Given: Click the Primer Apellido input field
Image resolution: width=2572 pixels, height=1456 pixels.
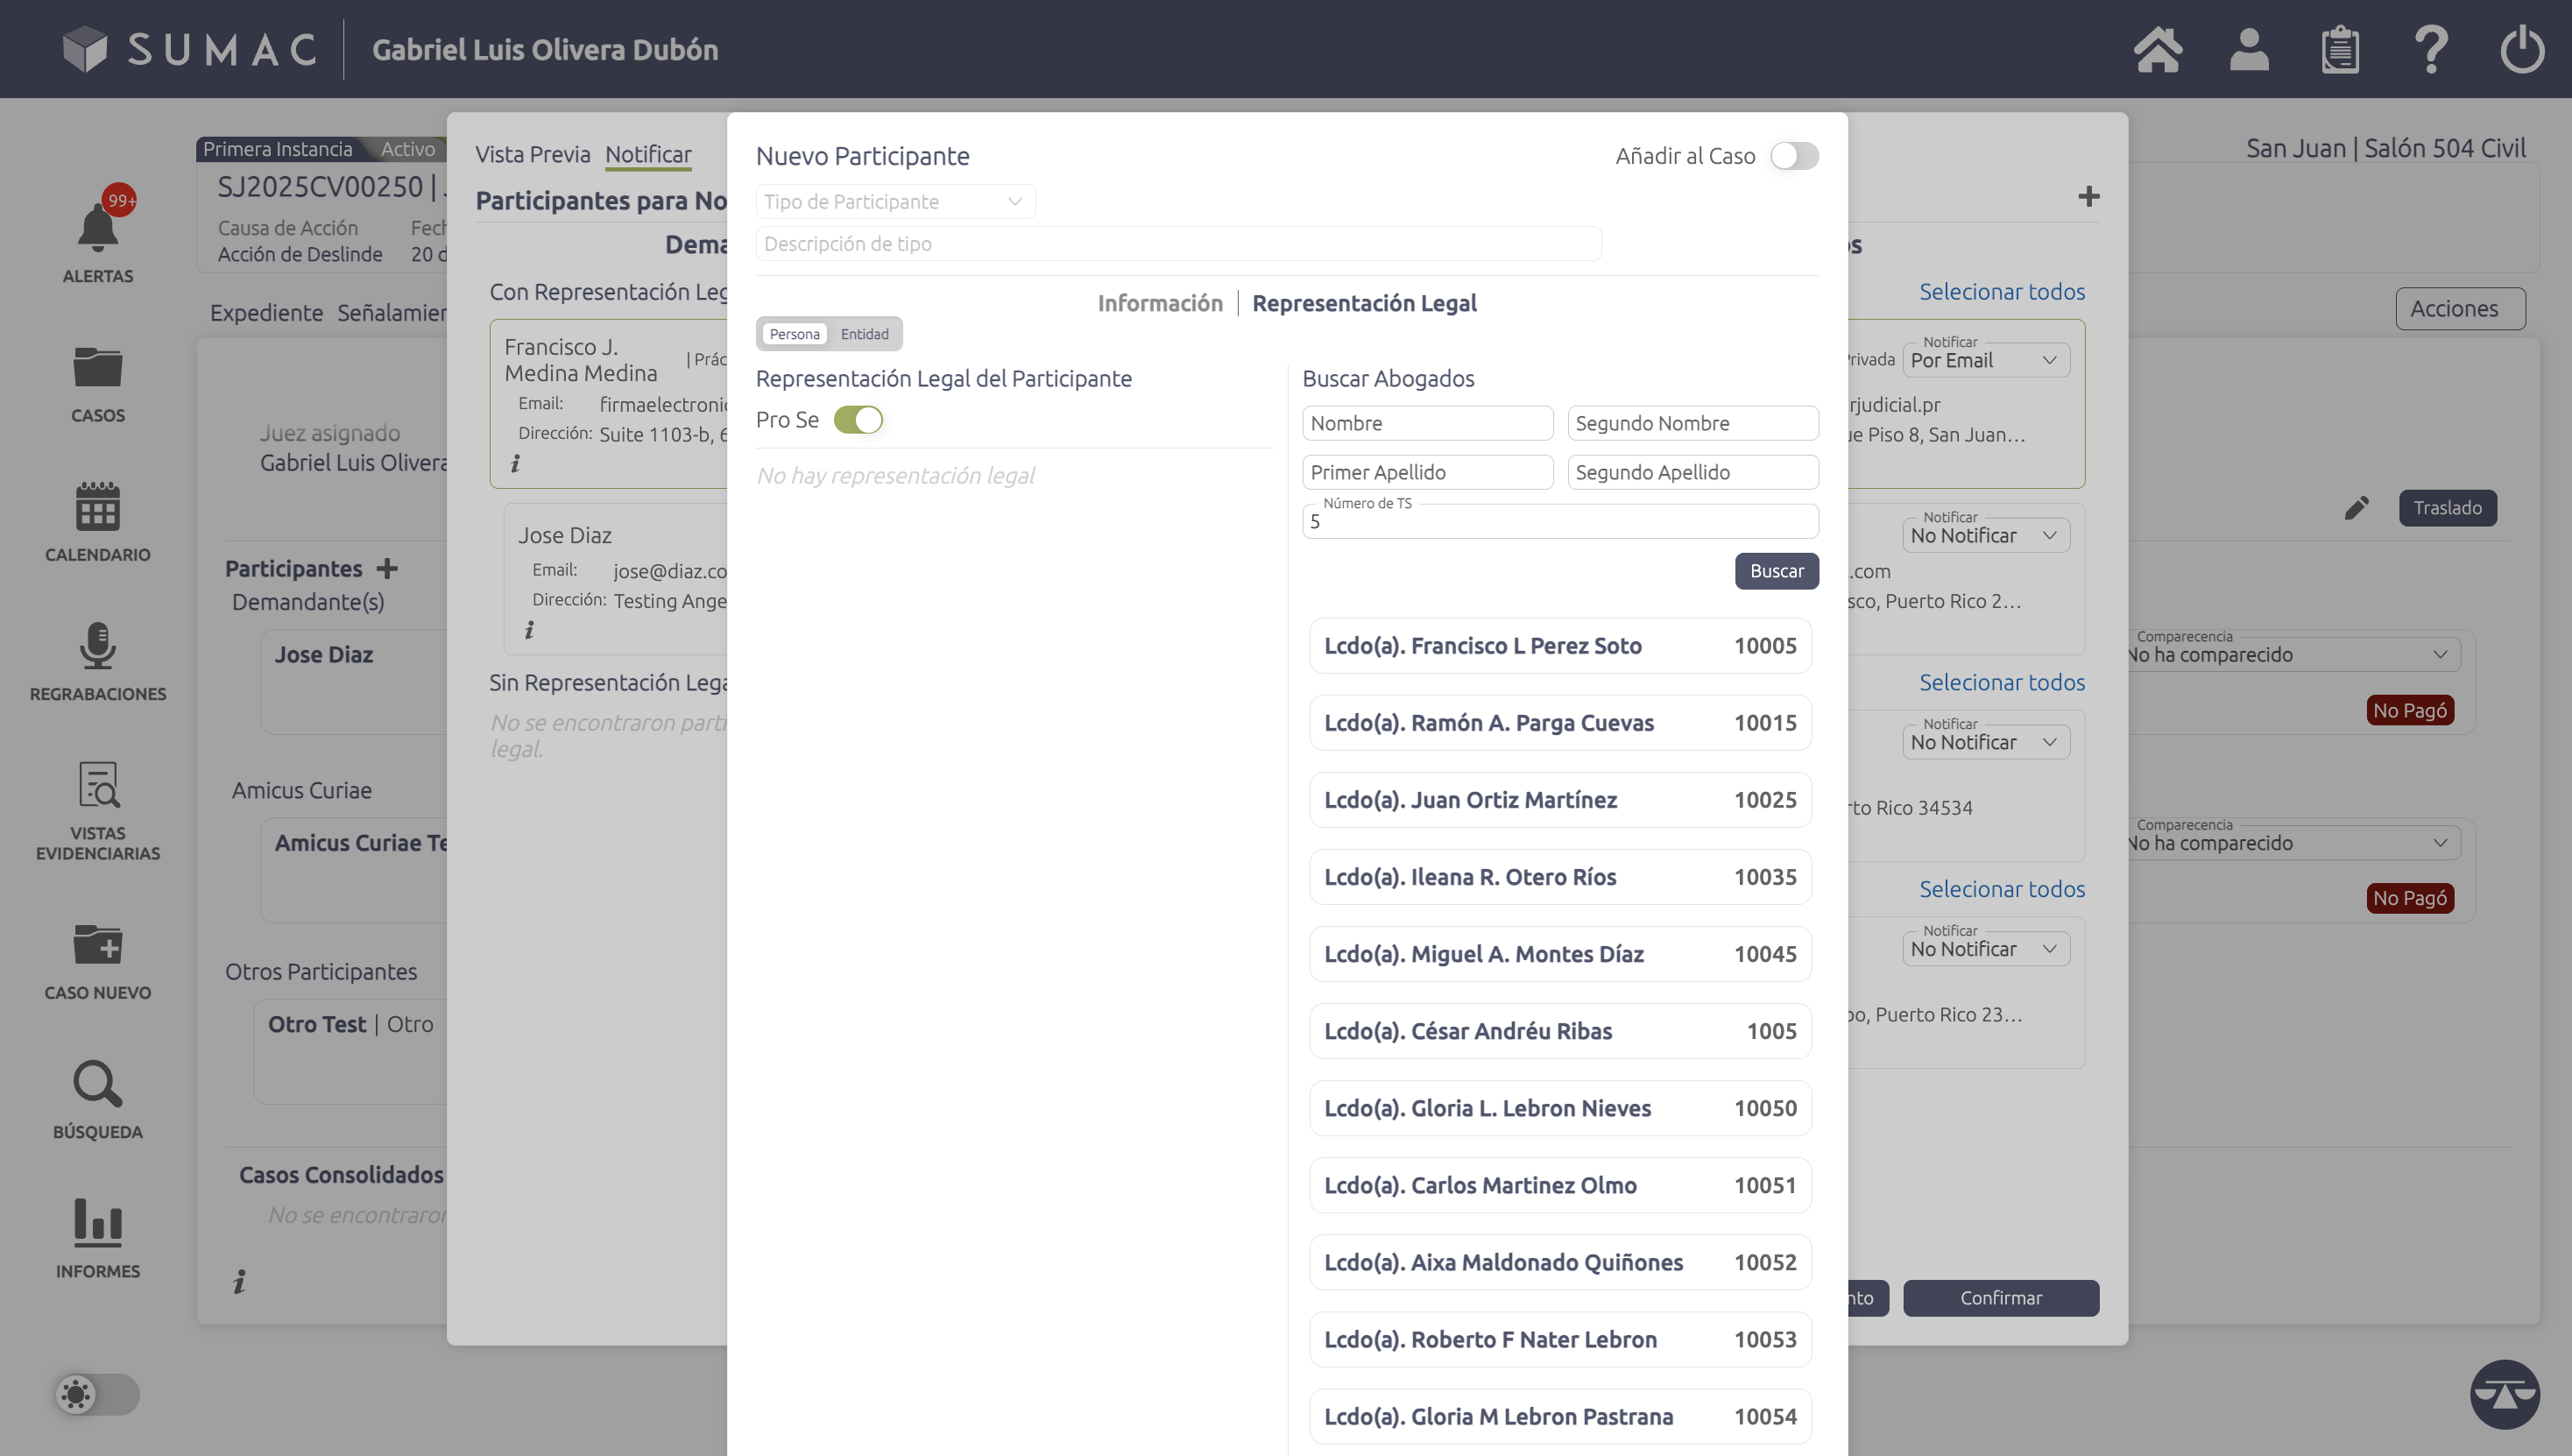Looking at the screenshot, I should (1427, 472).
